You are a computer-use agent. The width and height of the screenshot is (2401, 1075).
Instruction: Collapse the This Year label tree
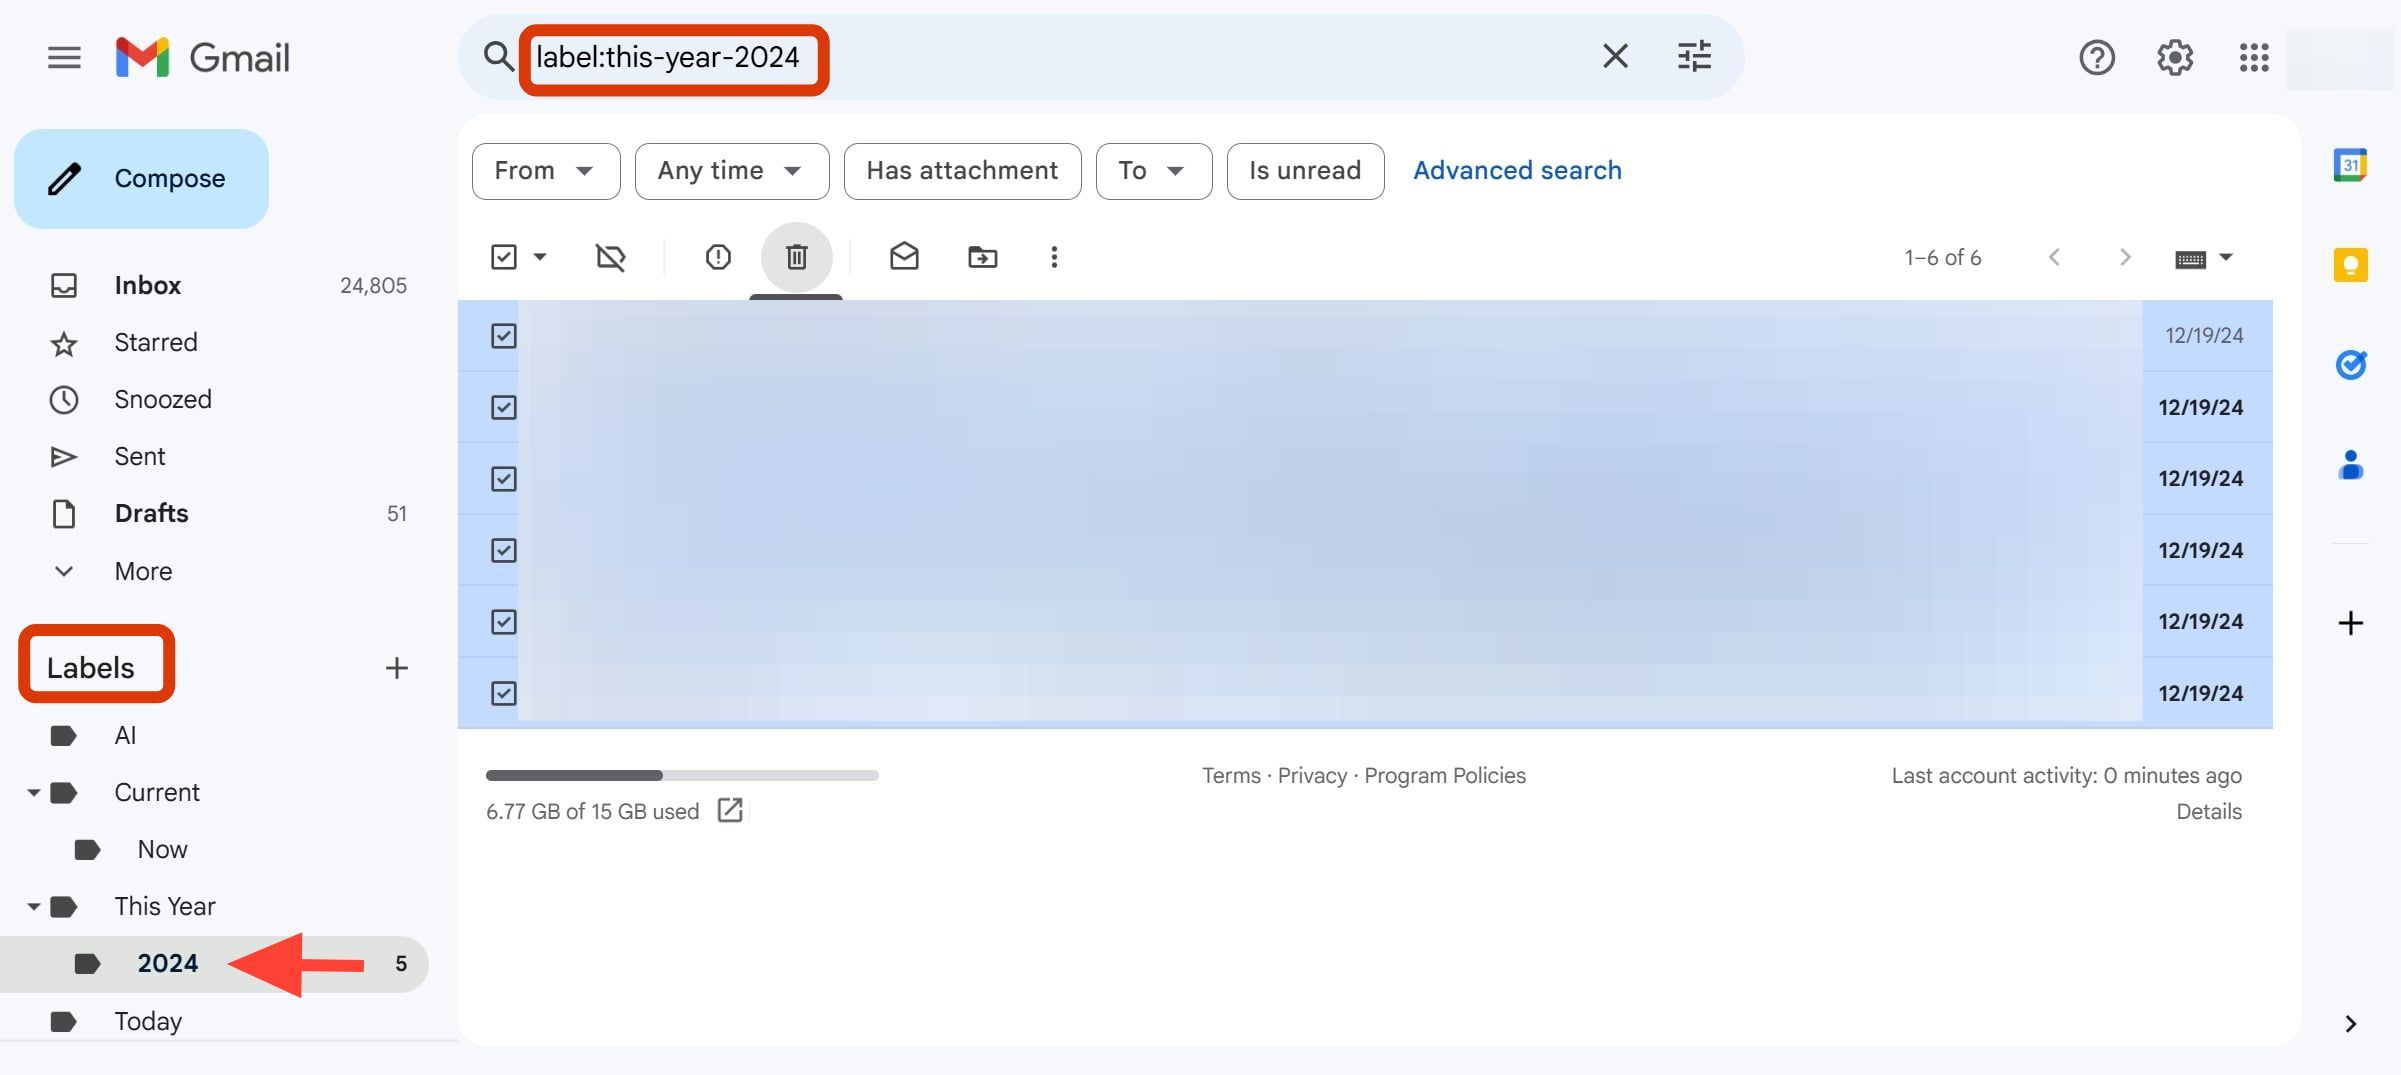pos(33,907)
